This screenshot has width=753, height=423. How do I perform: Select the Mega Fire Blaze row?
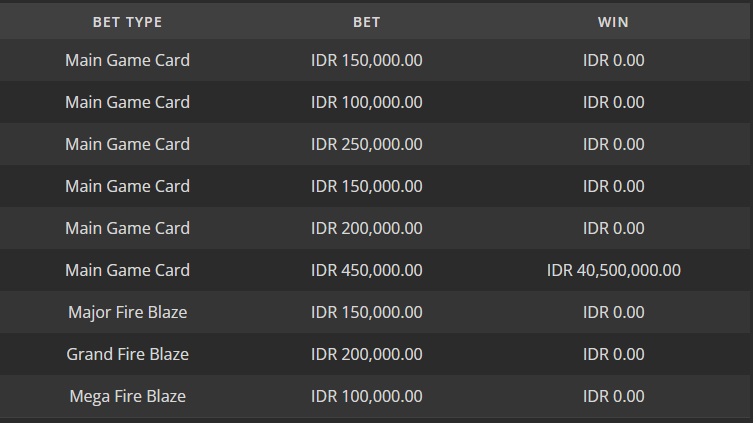pos(375,396)
